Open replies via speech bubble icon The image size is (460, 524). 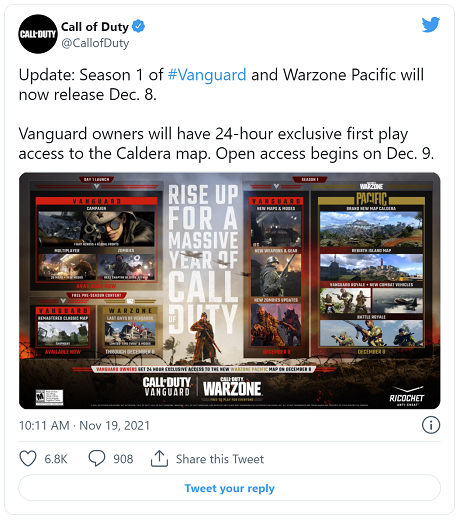pyautogui.click(x=97, y=458)
